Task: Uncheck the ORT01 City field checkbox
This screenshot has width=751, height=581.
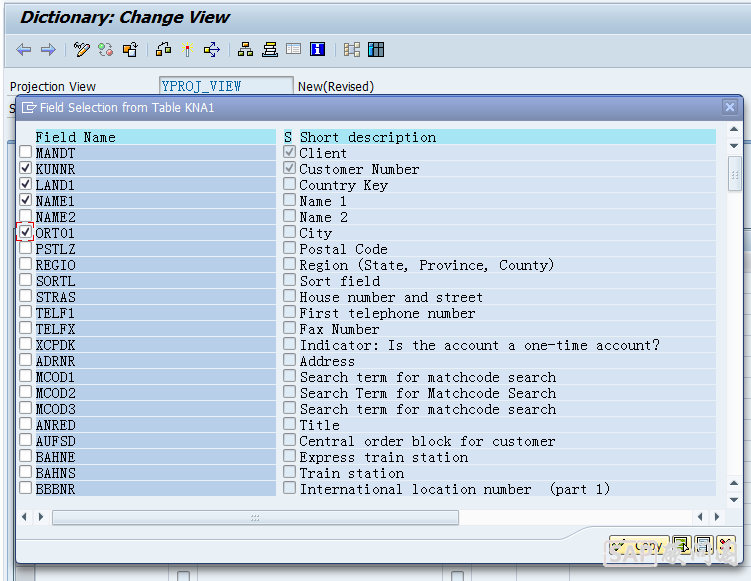Action: point(25,233)
